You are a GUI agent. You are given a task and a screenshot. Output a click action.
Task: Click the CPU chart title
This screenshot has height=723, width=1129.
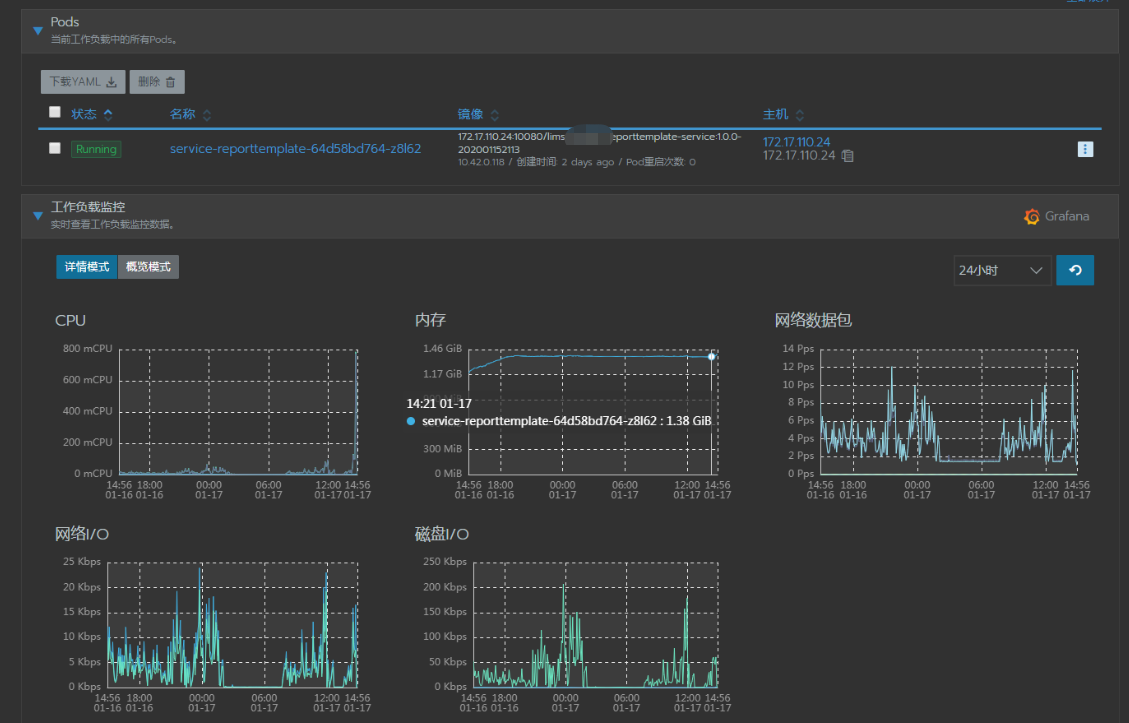pos(71,320)
